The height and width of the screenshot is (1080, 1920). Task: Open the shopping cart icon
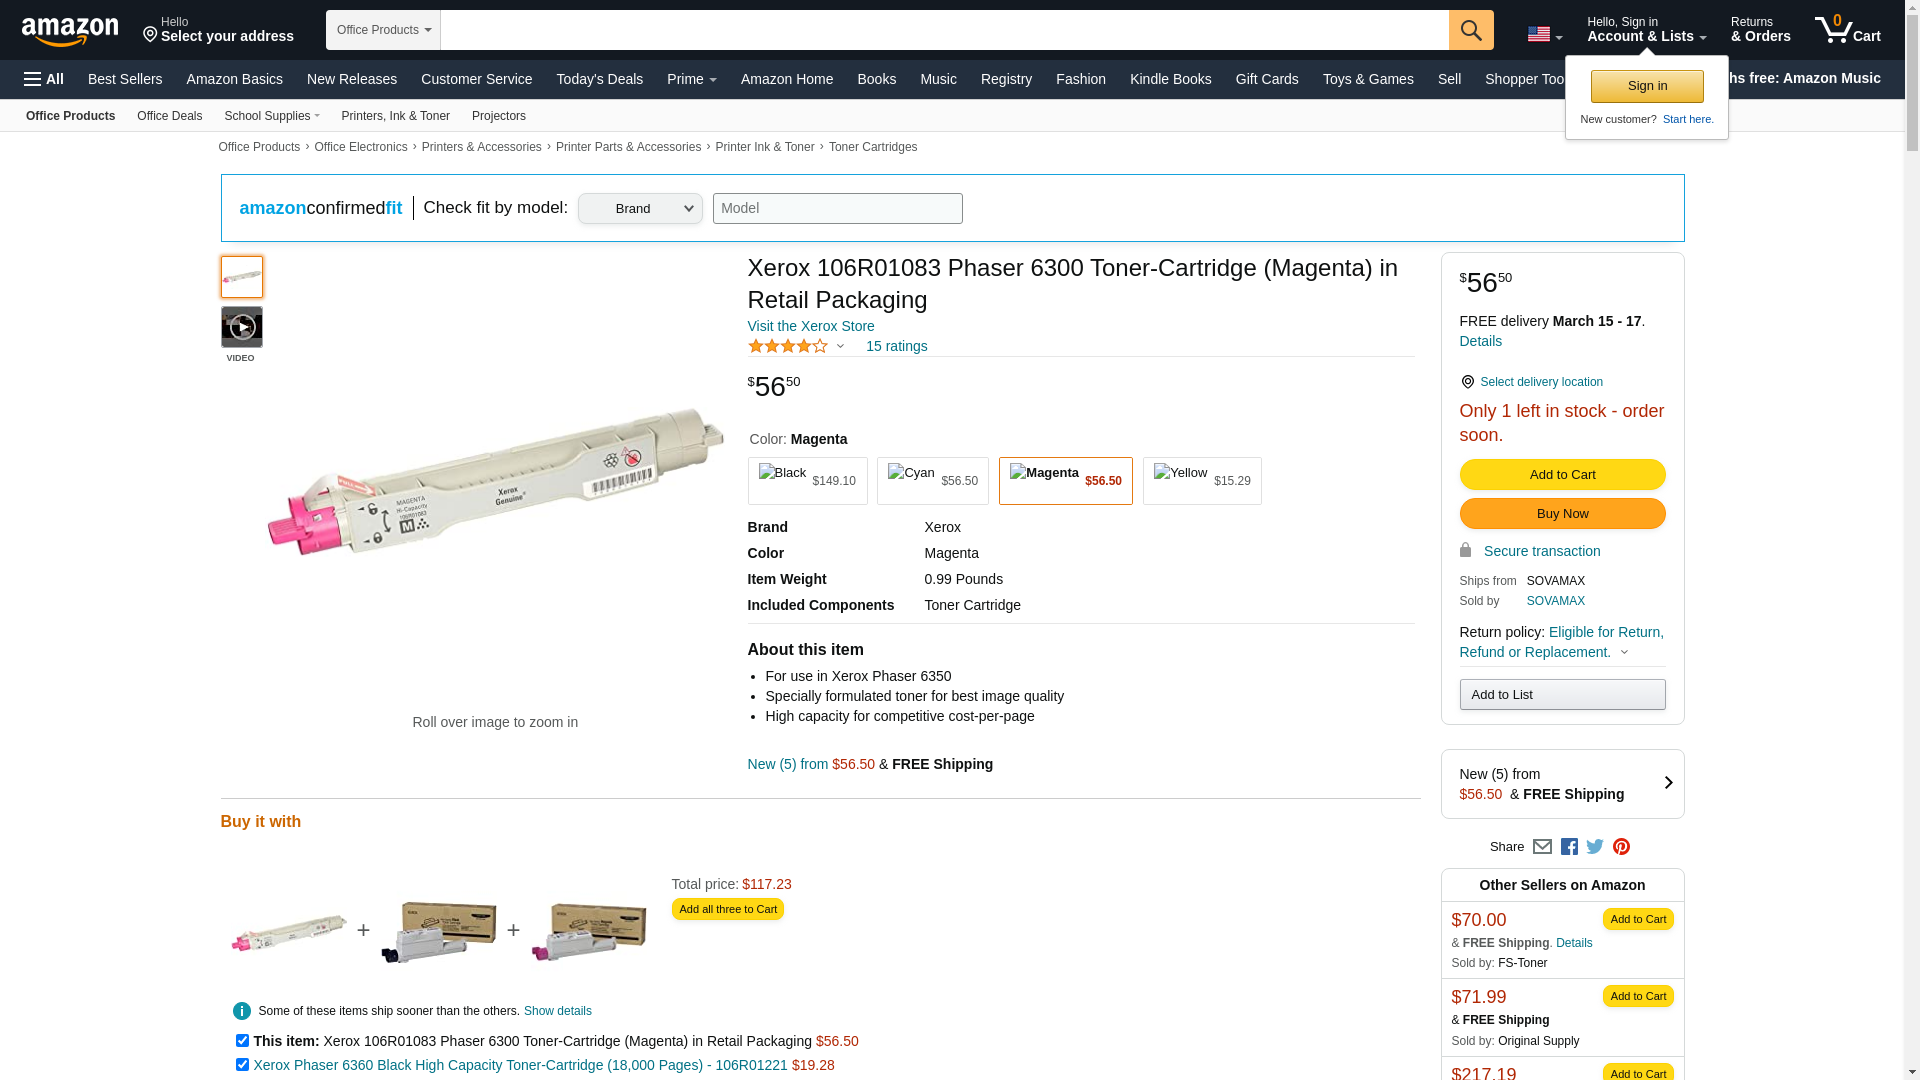[x=1847, y=30]
